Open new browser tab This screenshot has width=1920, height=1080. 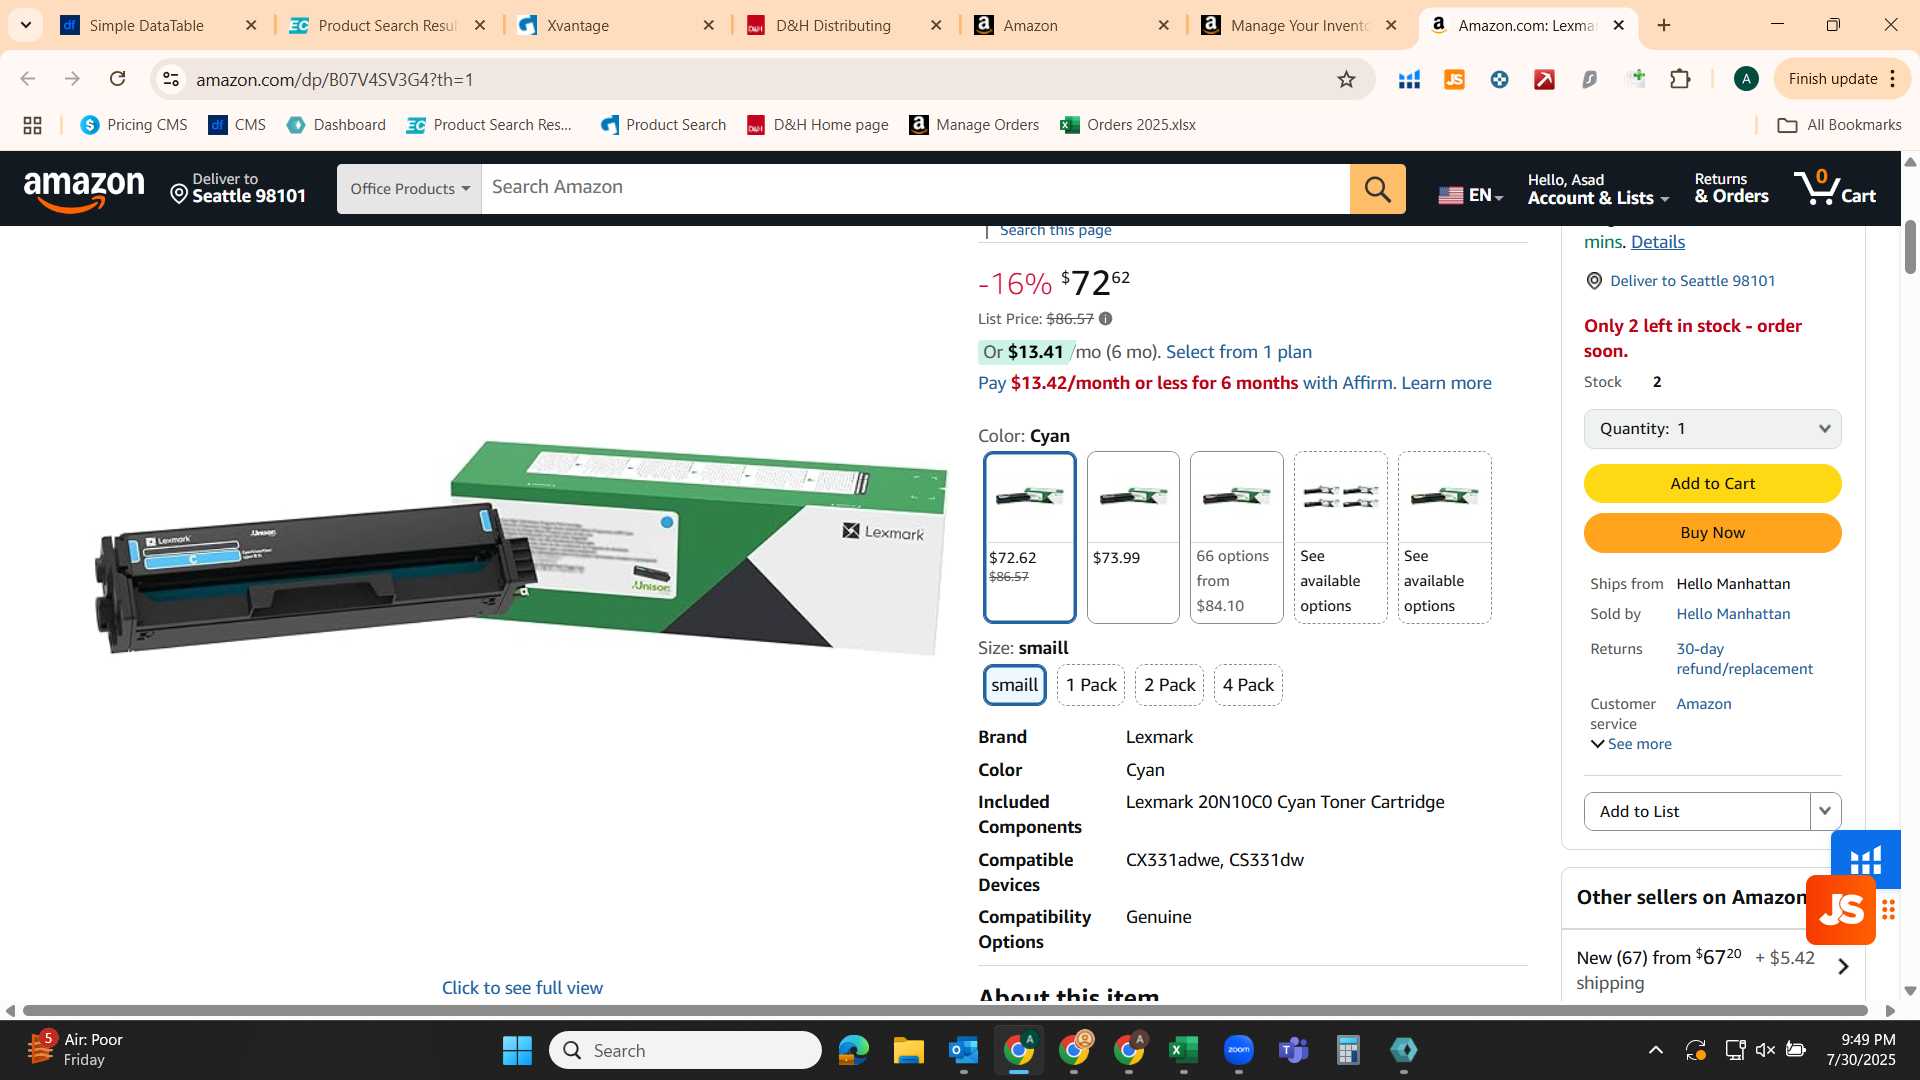pyautogui.click(x=1664, y=25)
